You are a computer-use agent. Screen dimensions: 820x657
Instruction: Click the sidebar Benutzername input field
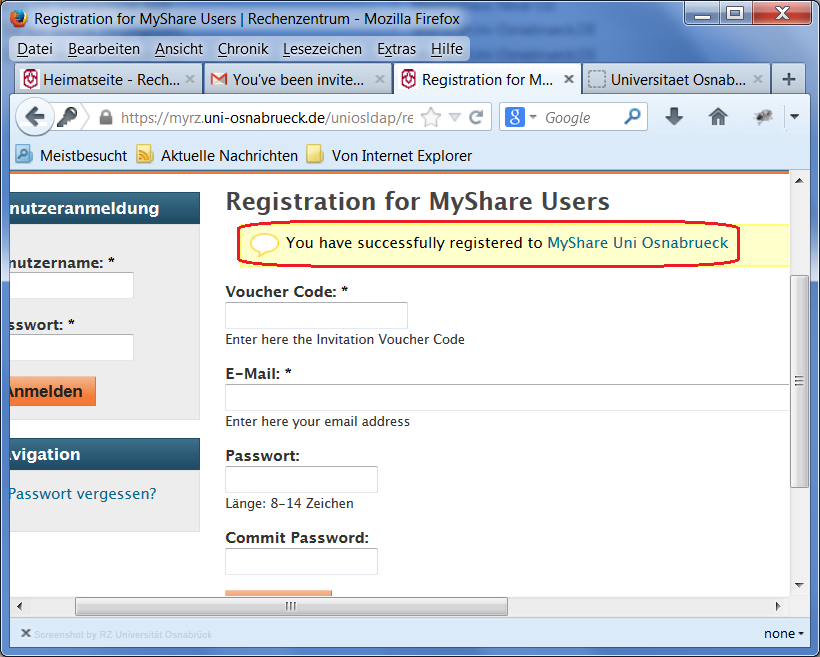[x=72, y=285]
